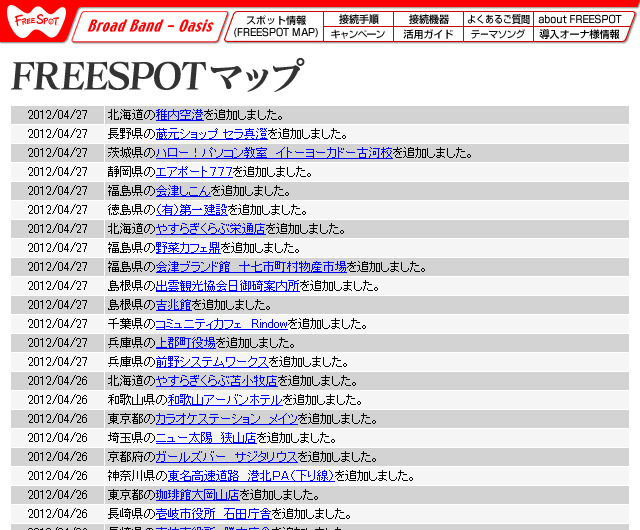The width and height of the screenshot is (640, 530).
Task: Open 東名高速道路 港北PA(下り線) link
Action: [x=251, y=476]
